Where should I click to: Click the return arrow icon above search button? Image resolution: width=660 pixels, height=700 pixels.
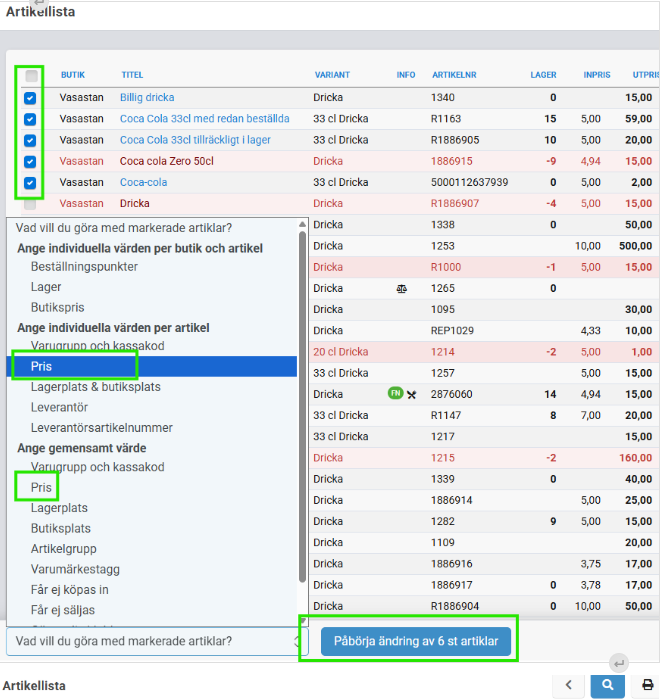click(x=618, y=662)
